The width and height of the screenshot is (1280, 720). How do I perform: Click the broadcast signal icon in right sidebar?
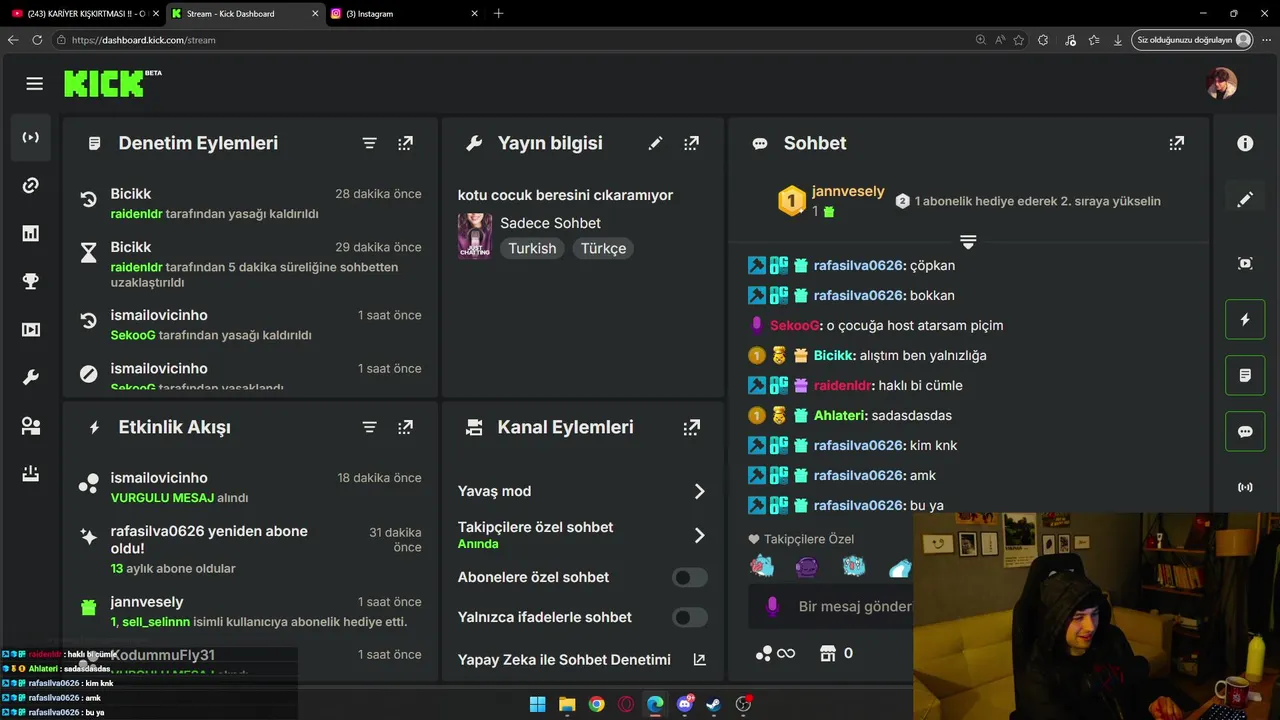[1245, 488]
